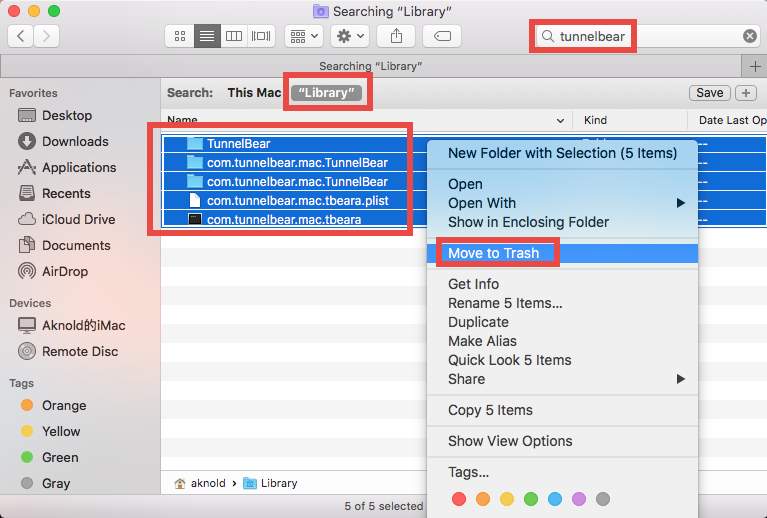
Task: Open Applications in the sidebar
Action: [x=67, y=167]
